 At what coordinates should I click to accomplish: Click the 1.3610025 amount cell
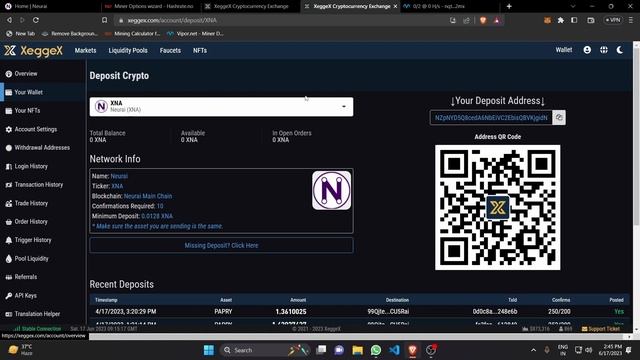tap(291, 311)
